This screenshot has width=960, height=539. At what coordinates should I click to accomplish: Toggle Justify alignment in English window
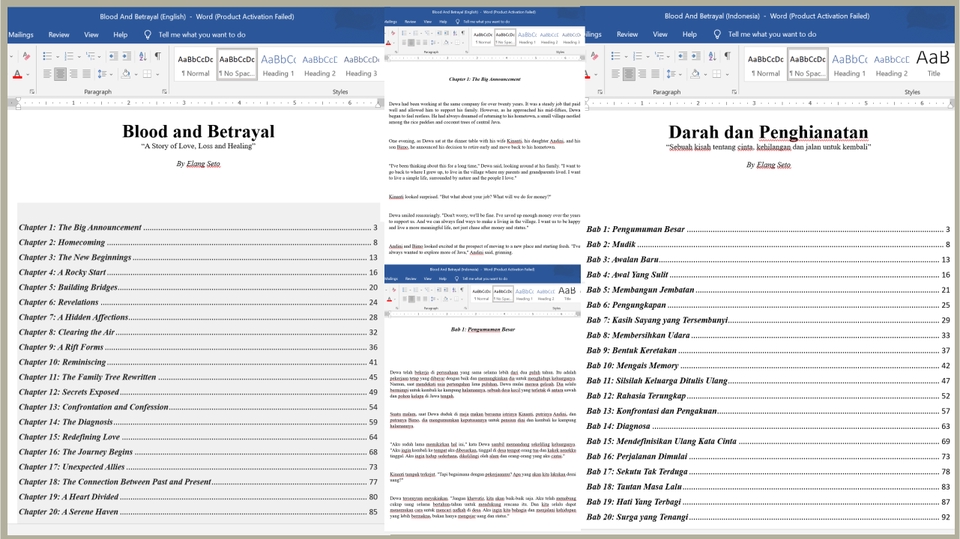(x=86, y=74)
